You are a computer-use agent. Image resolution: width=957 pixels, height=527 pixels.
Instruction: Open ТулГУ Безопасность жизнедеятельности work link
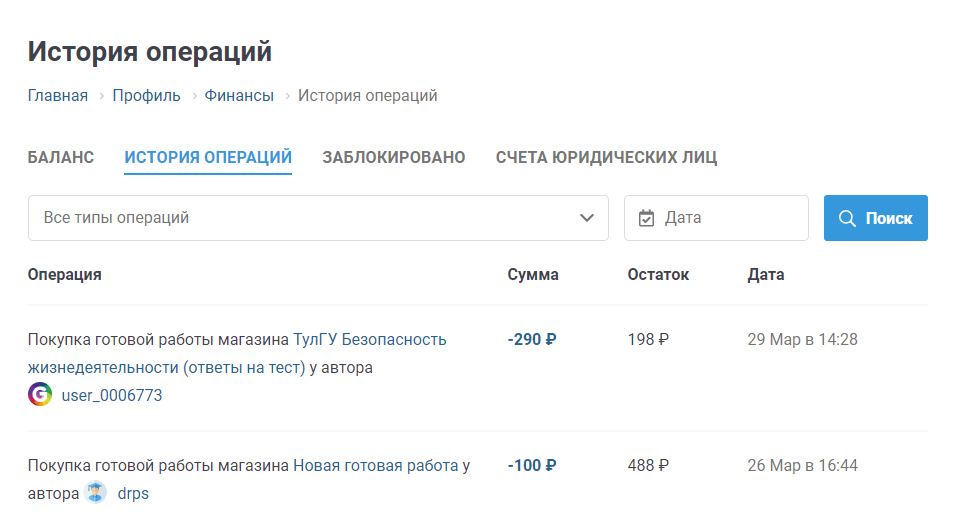click(370, 340)
